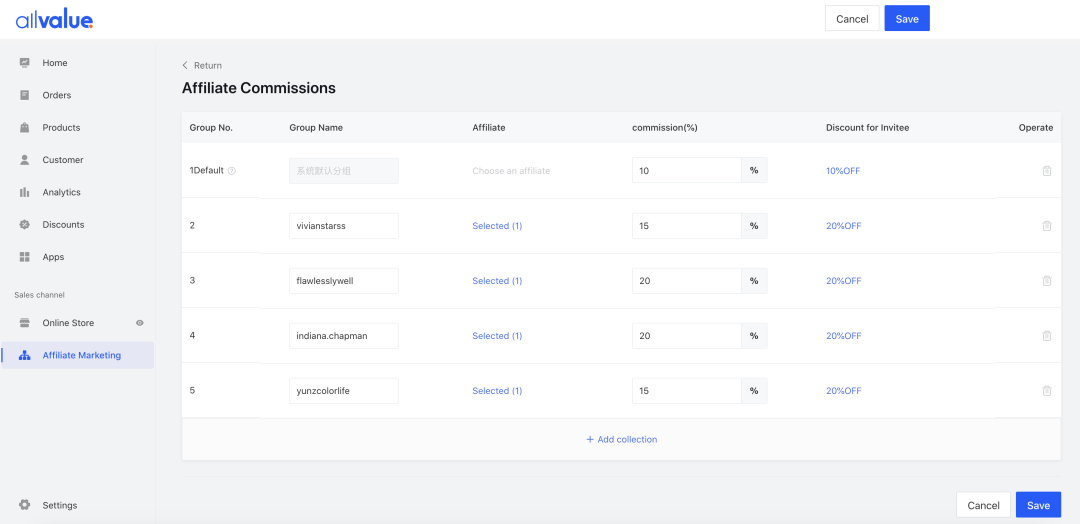Viewport: 1080px width, 524px height.
Task: Click the bottom Cancel button
Action: 983,505
